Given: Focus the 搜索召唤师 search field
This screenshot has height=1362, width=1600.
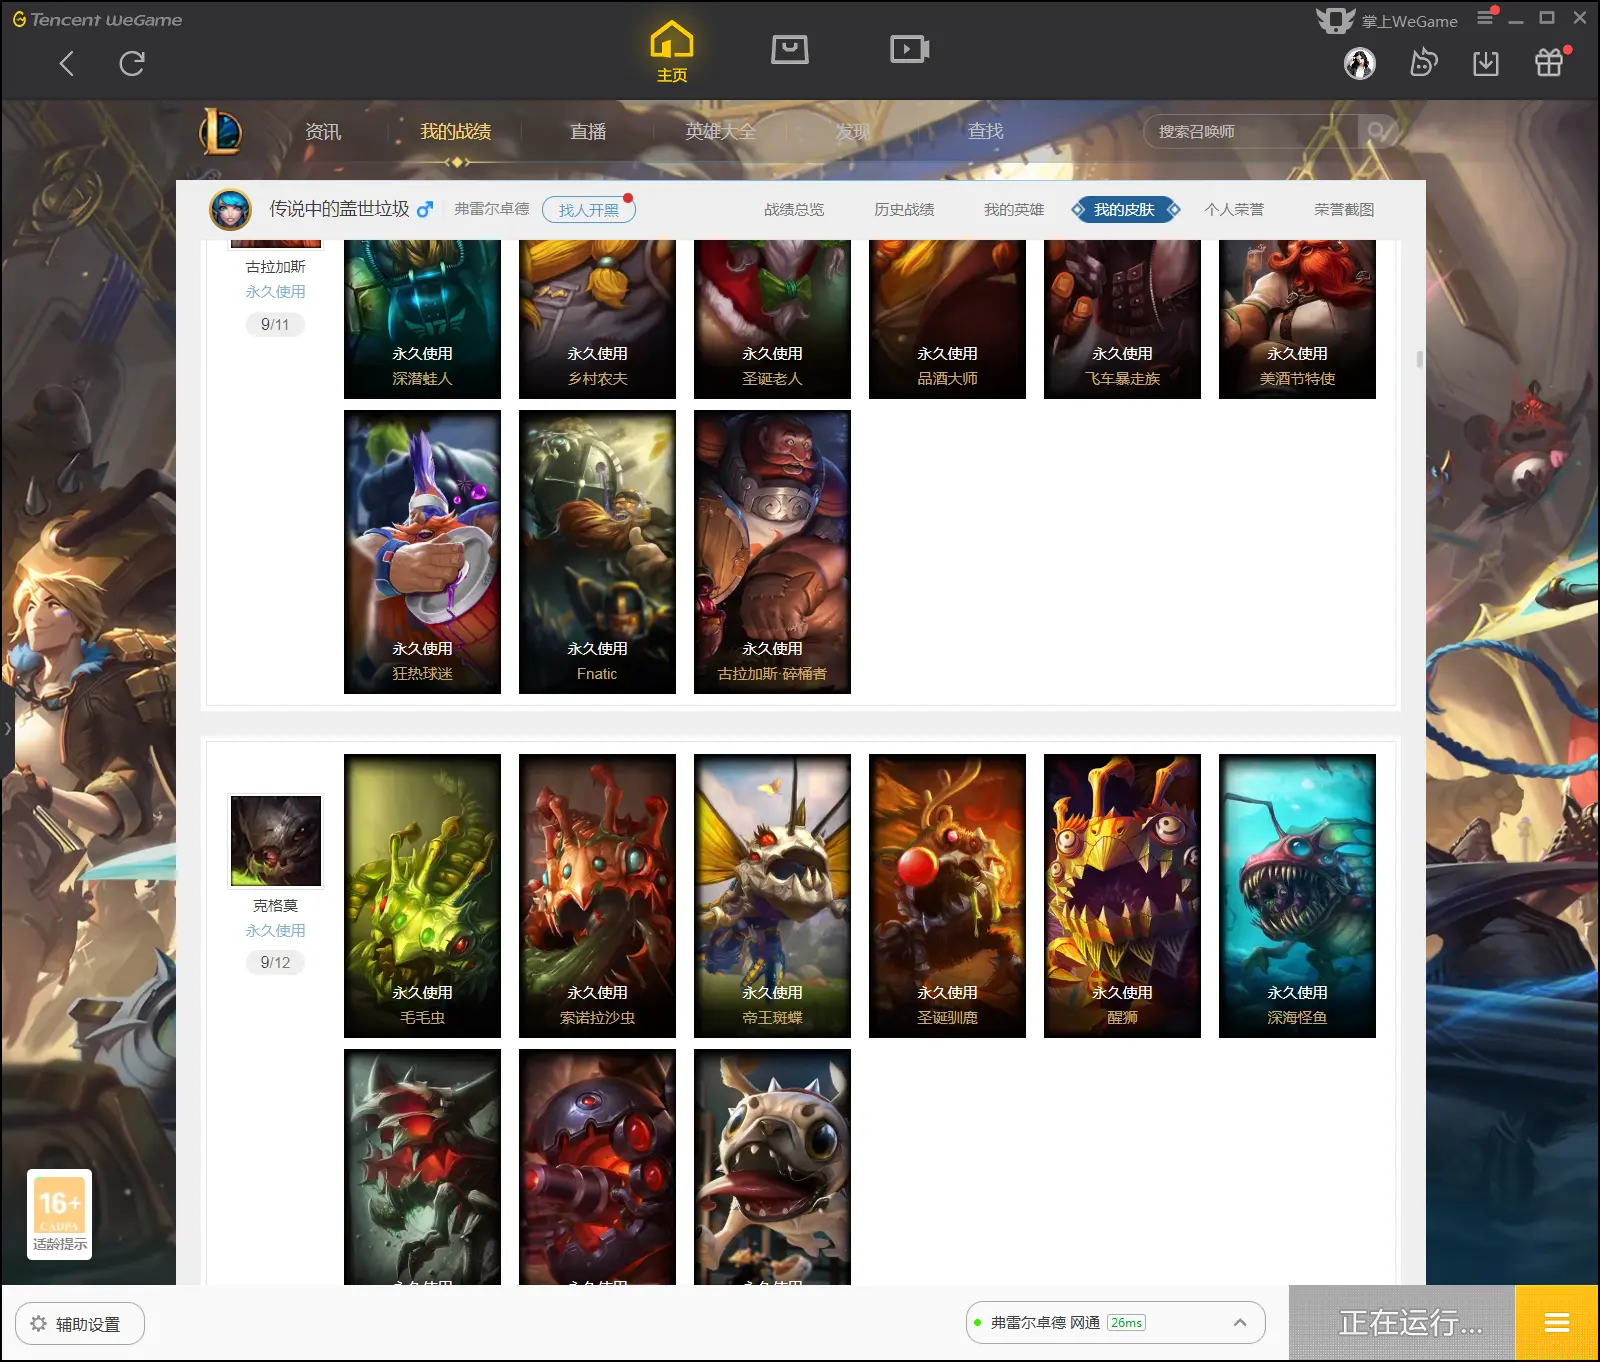Looking at the screenshot, I should [1250, 131].
